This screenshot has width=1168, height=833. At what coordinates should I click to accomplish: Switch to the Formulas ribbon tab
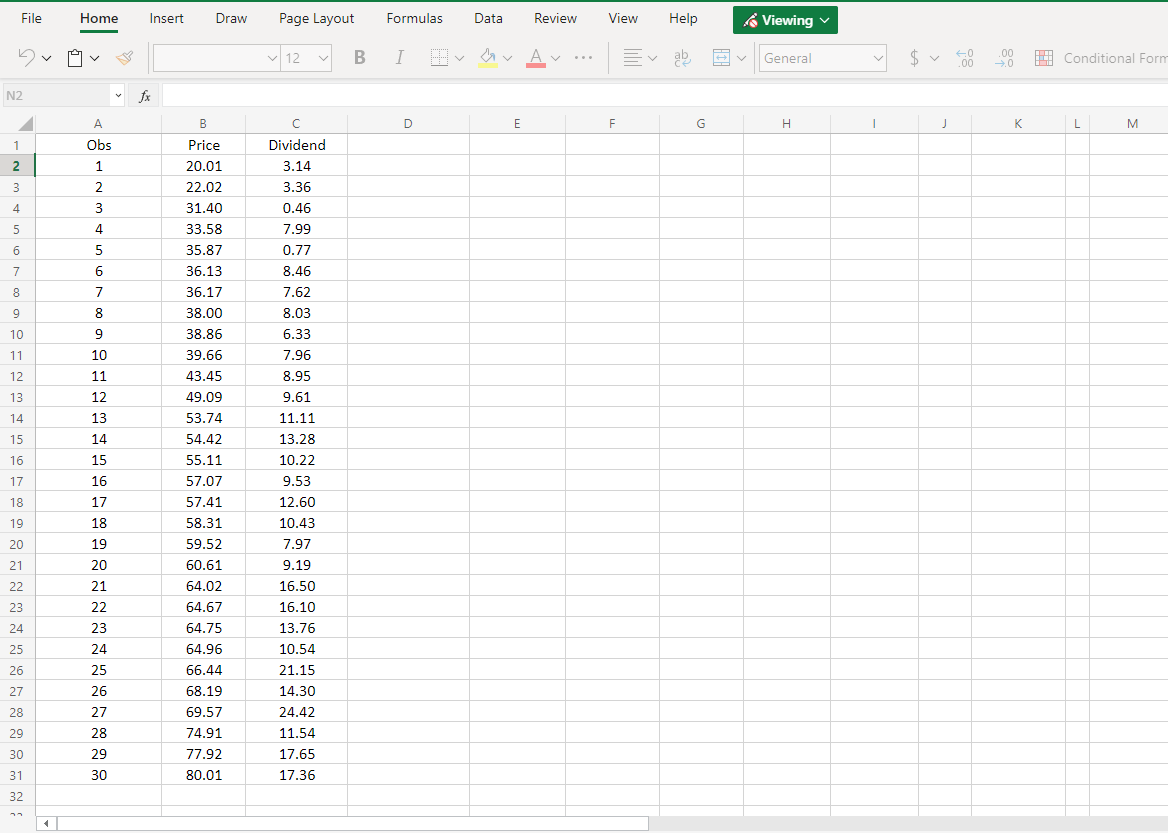414,18
